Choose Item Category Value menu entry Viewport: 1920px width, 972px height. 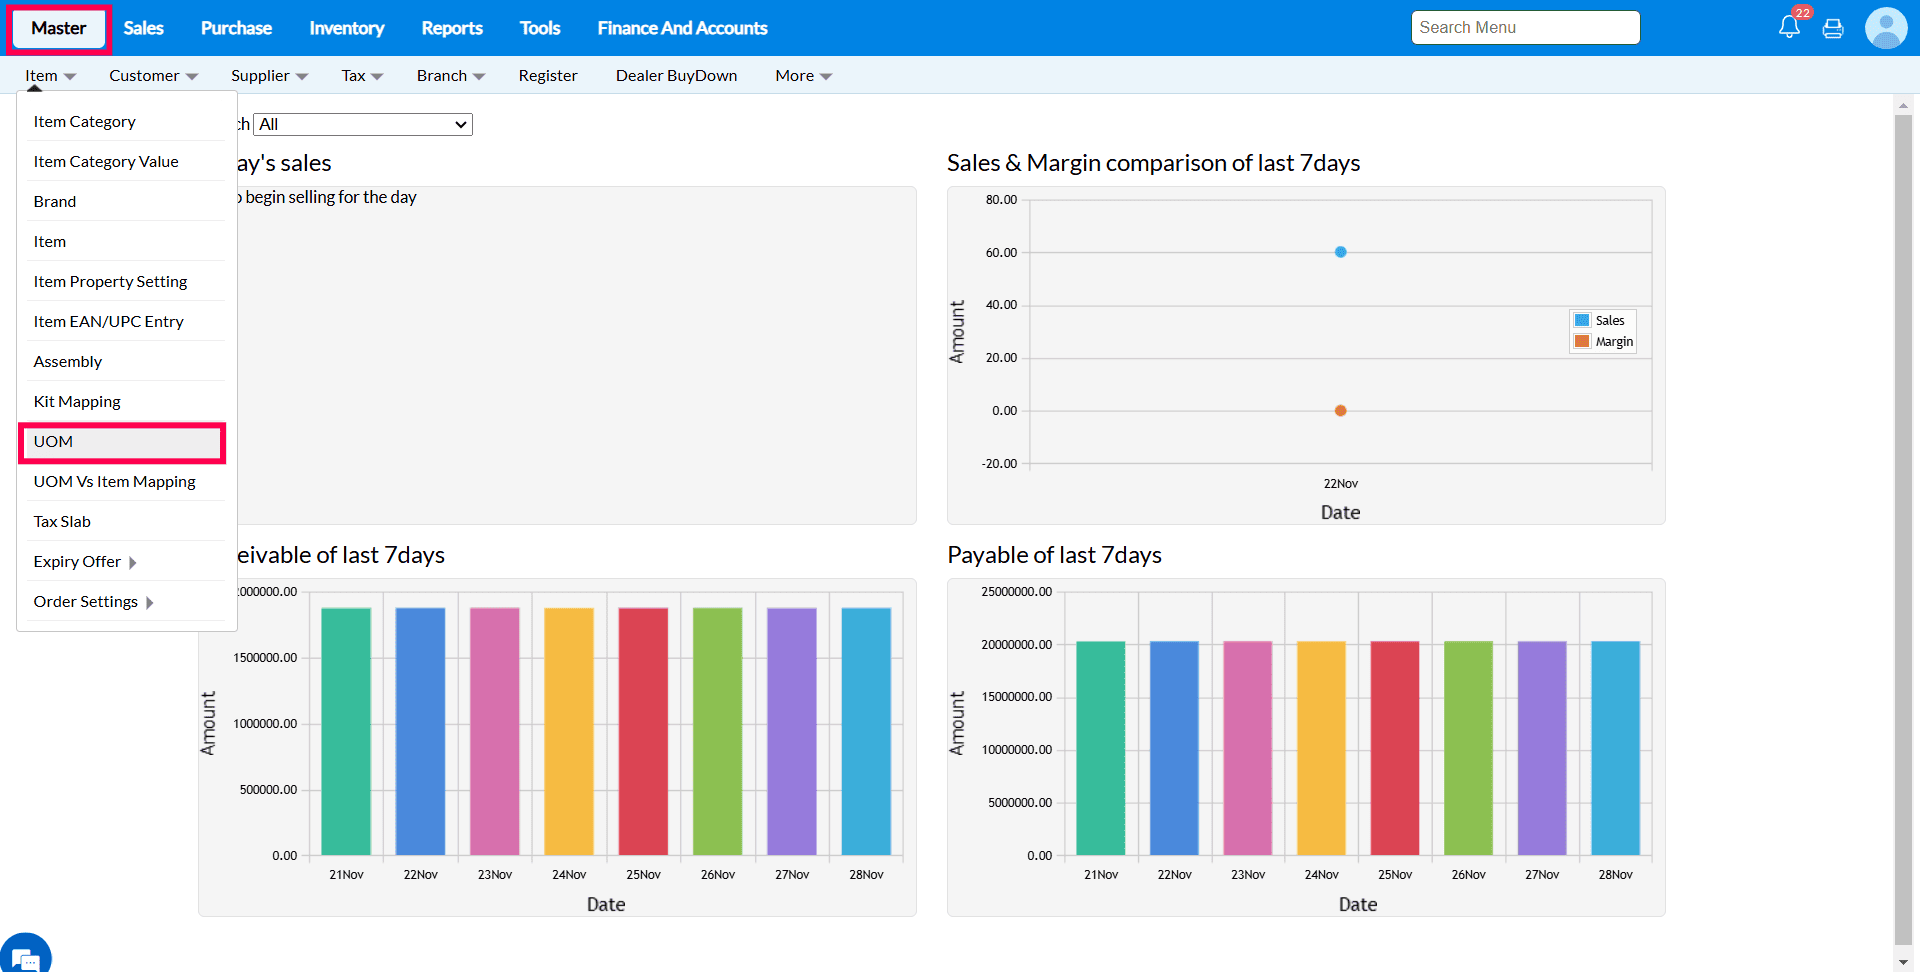coord(106,162)
